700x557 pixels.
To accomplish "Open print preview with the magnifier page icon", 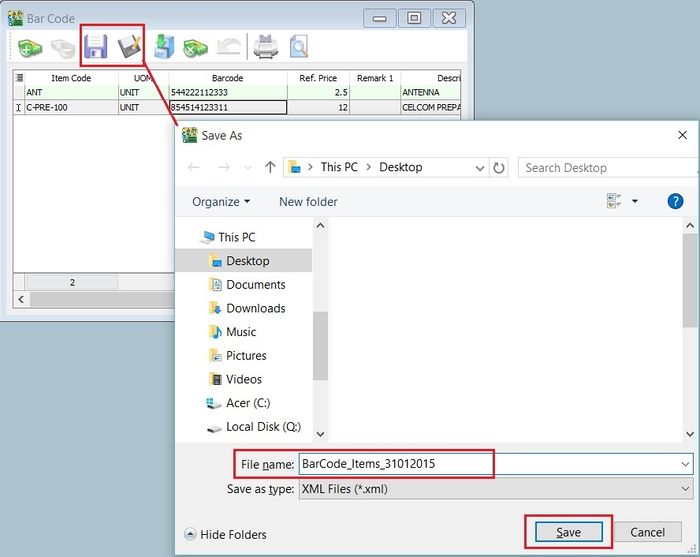I will (298, 47).
